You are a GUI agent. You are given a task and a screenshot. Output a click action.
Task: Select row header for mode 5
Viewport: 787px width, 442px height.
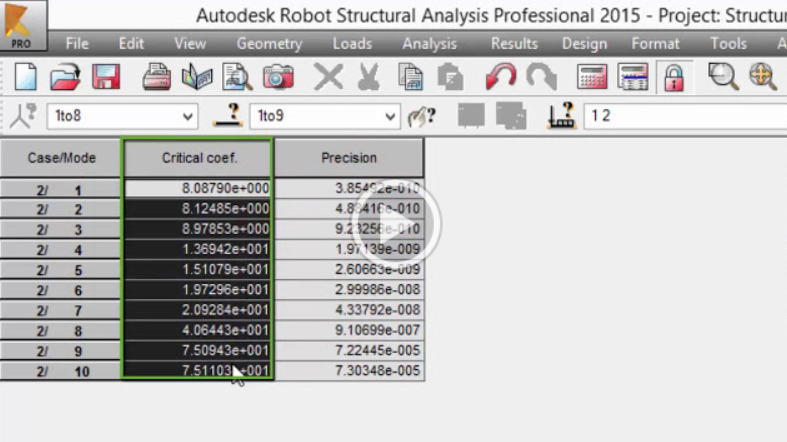tap(61, 270)
